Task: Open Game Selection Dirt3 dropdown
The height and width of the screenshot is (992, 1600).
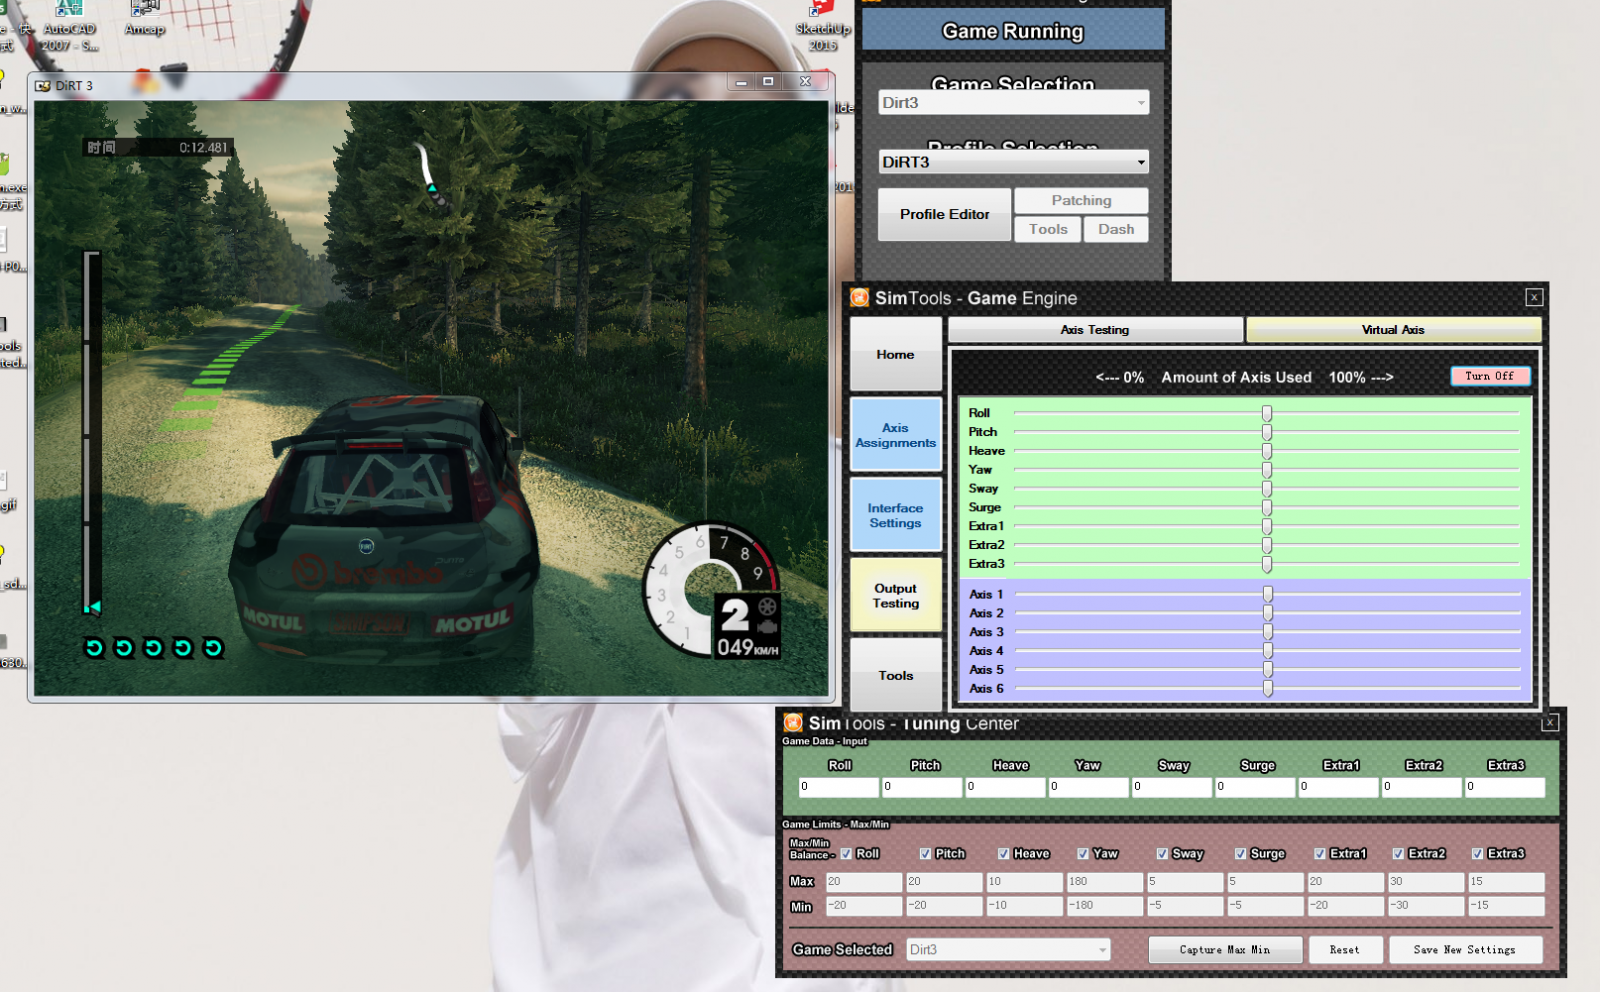Action: point(1013,102)
